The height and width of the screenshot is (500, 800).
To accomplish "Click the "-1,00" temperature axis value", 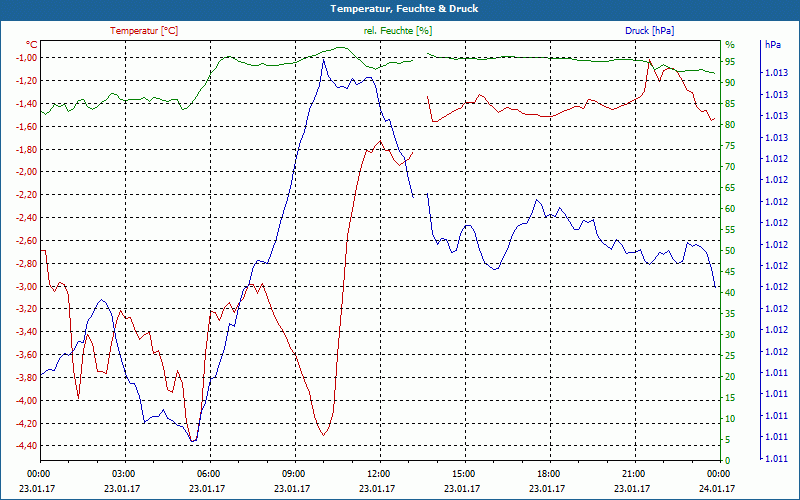I will point(27,57).
